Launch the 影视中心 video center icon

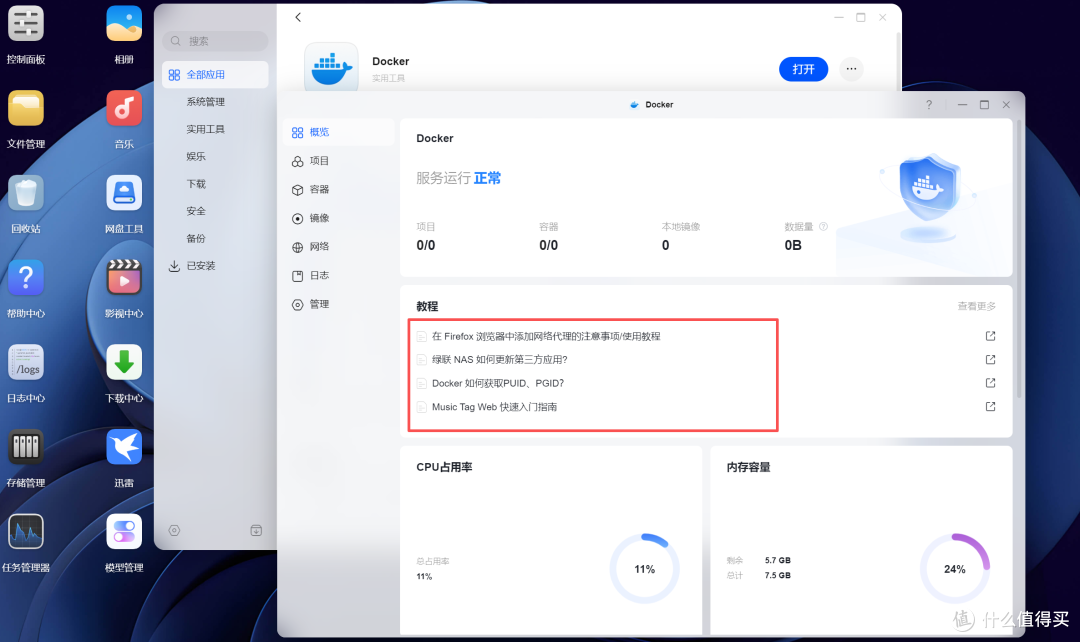click(124, 278)
